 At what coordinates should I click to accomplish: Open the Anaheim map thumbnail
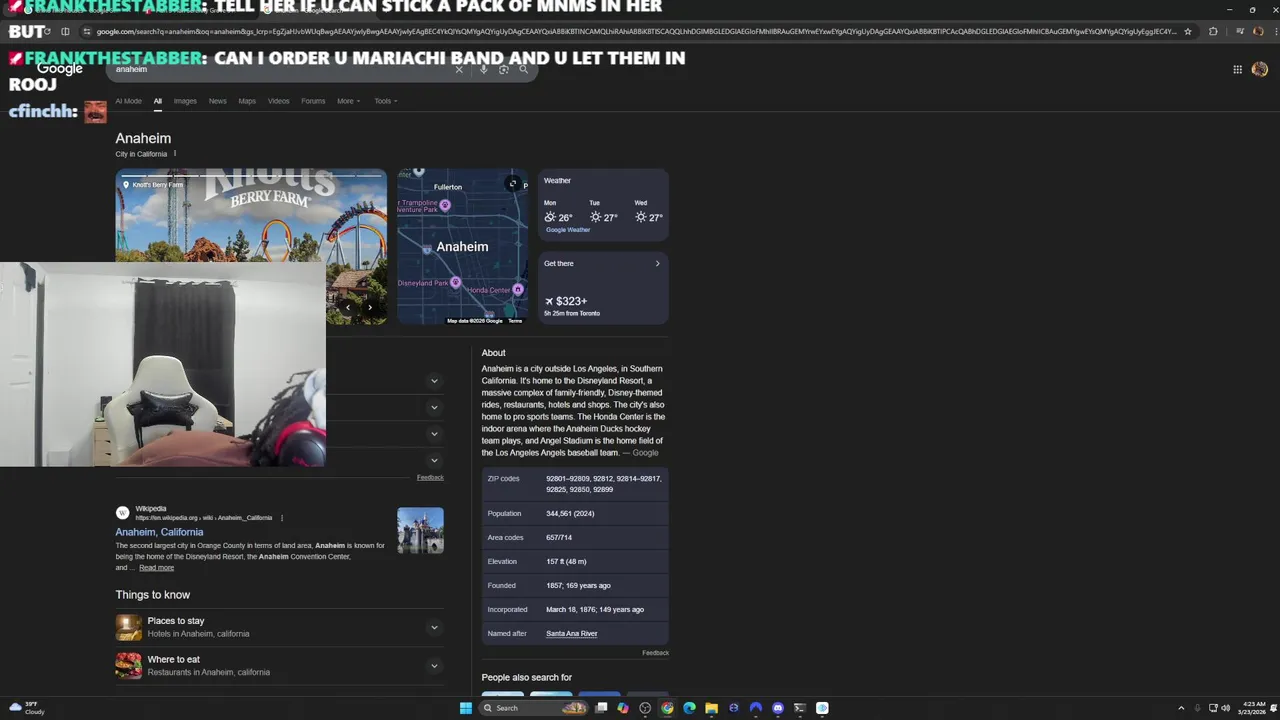tap(462, 247)
